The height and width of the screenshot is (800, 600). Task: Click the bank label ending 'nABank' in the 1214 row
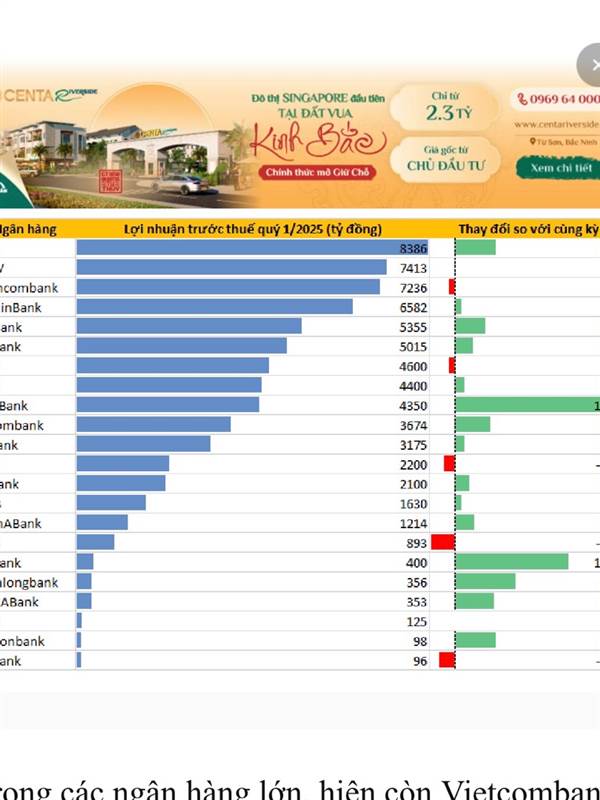click(x=21, y=523)
